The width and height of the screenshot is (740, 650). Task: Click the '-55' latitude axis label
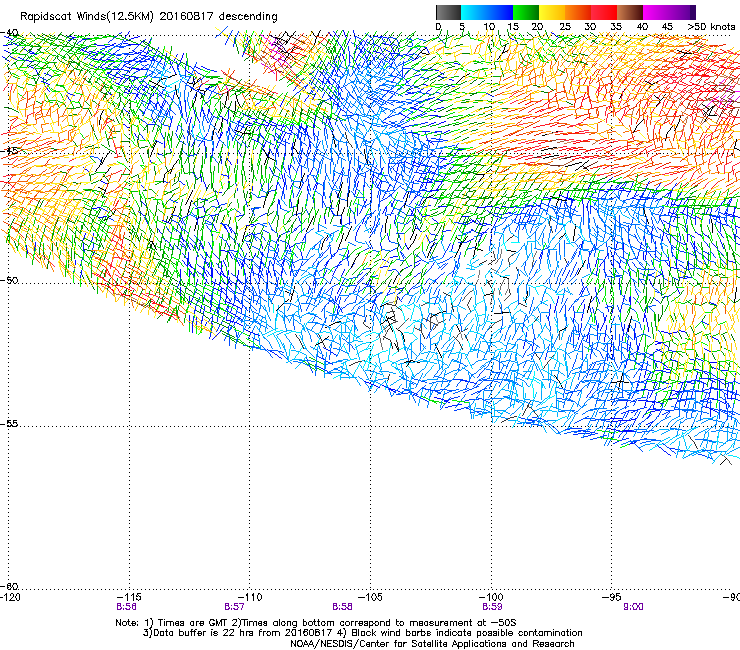[x=10, y=424]
